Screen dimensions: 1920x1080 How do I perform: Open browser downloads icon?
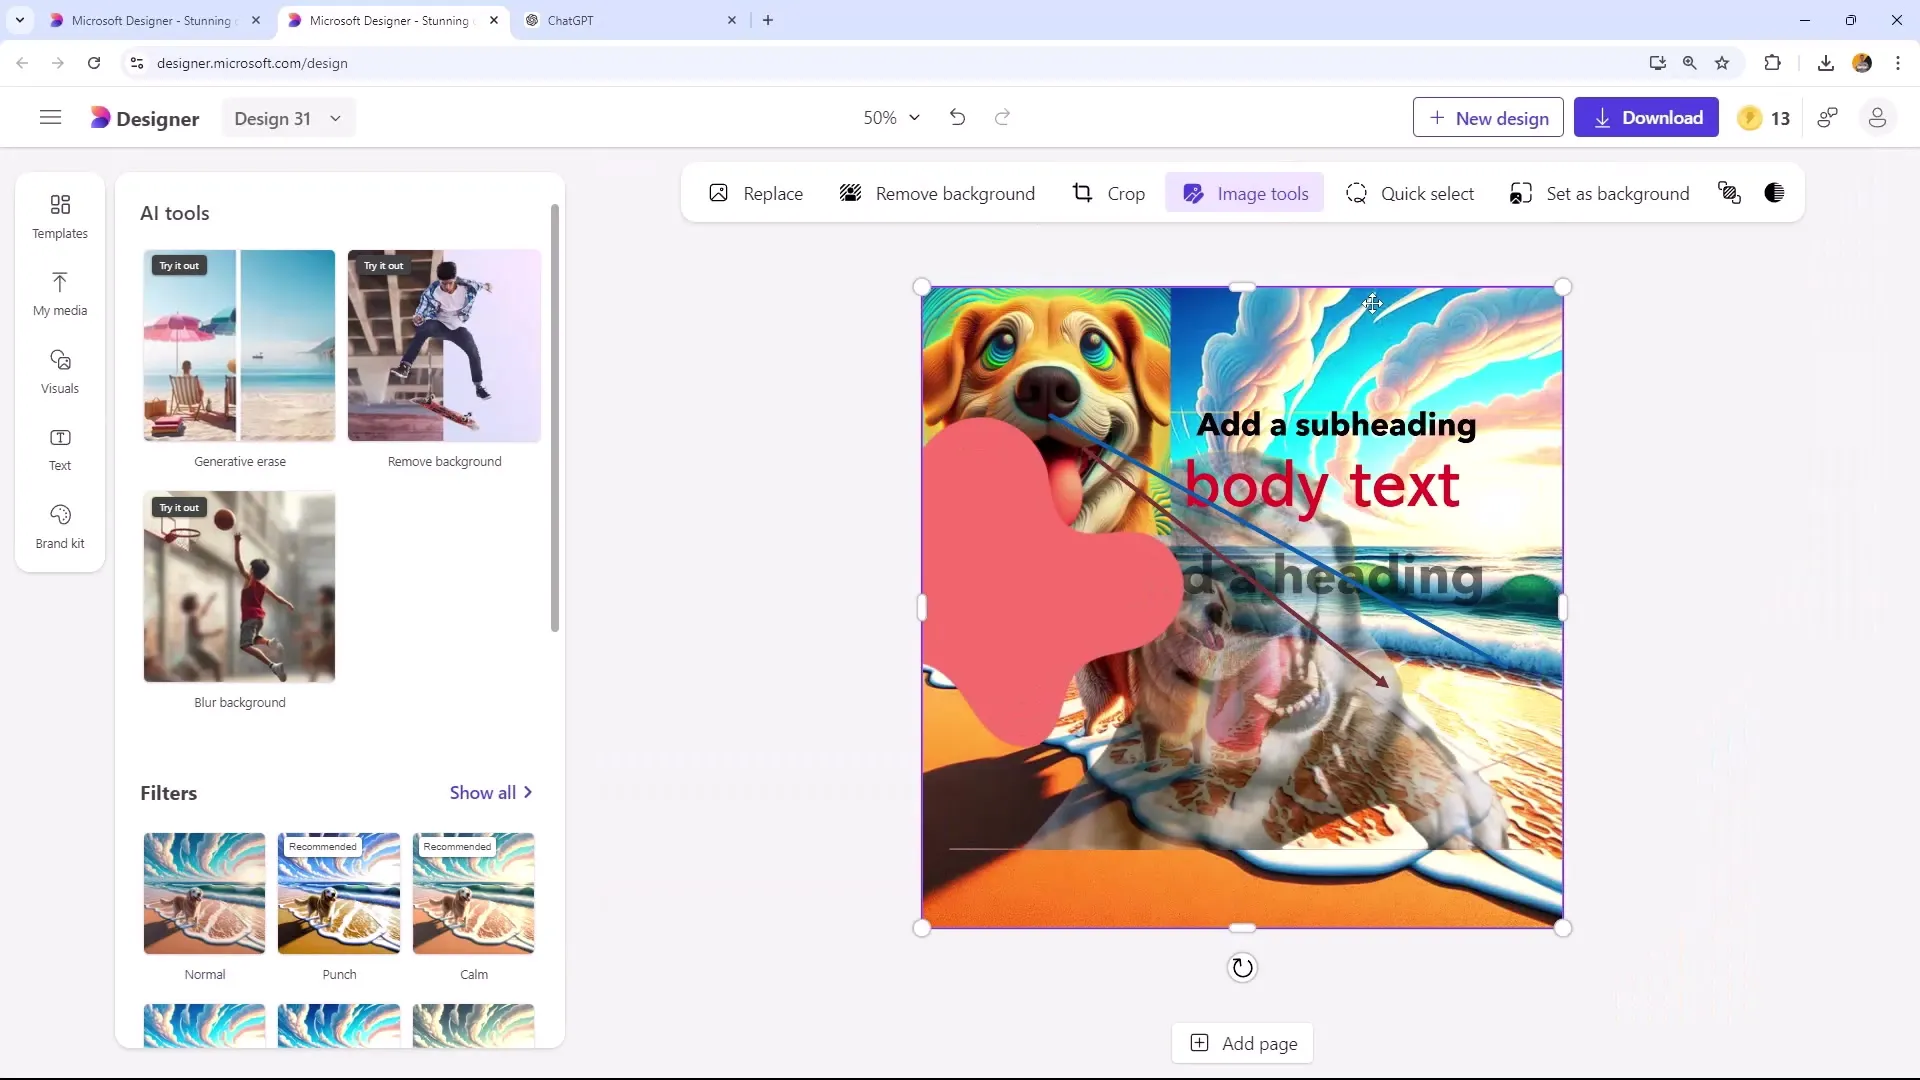1826,63
